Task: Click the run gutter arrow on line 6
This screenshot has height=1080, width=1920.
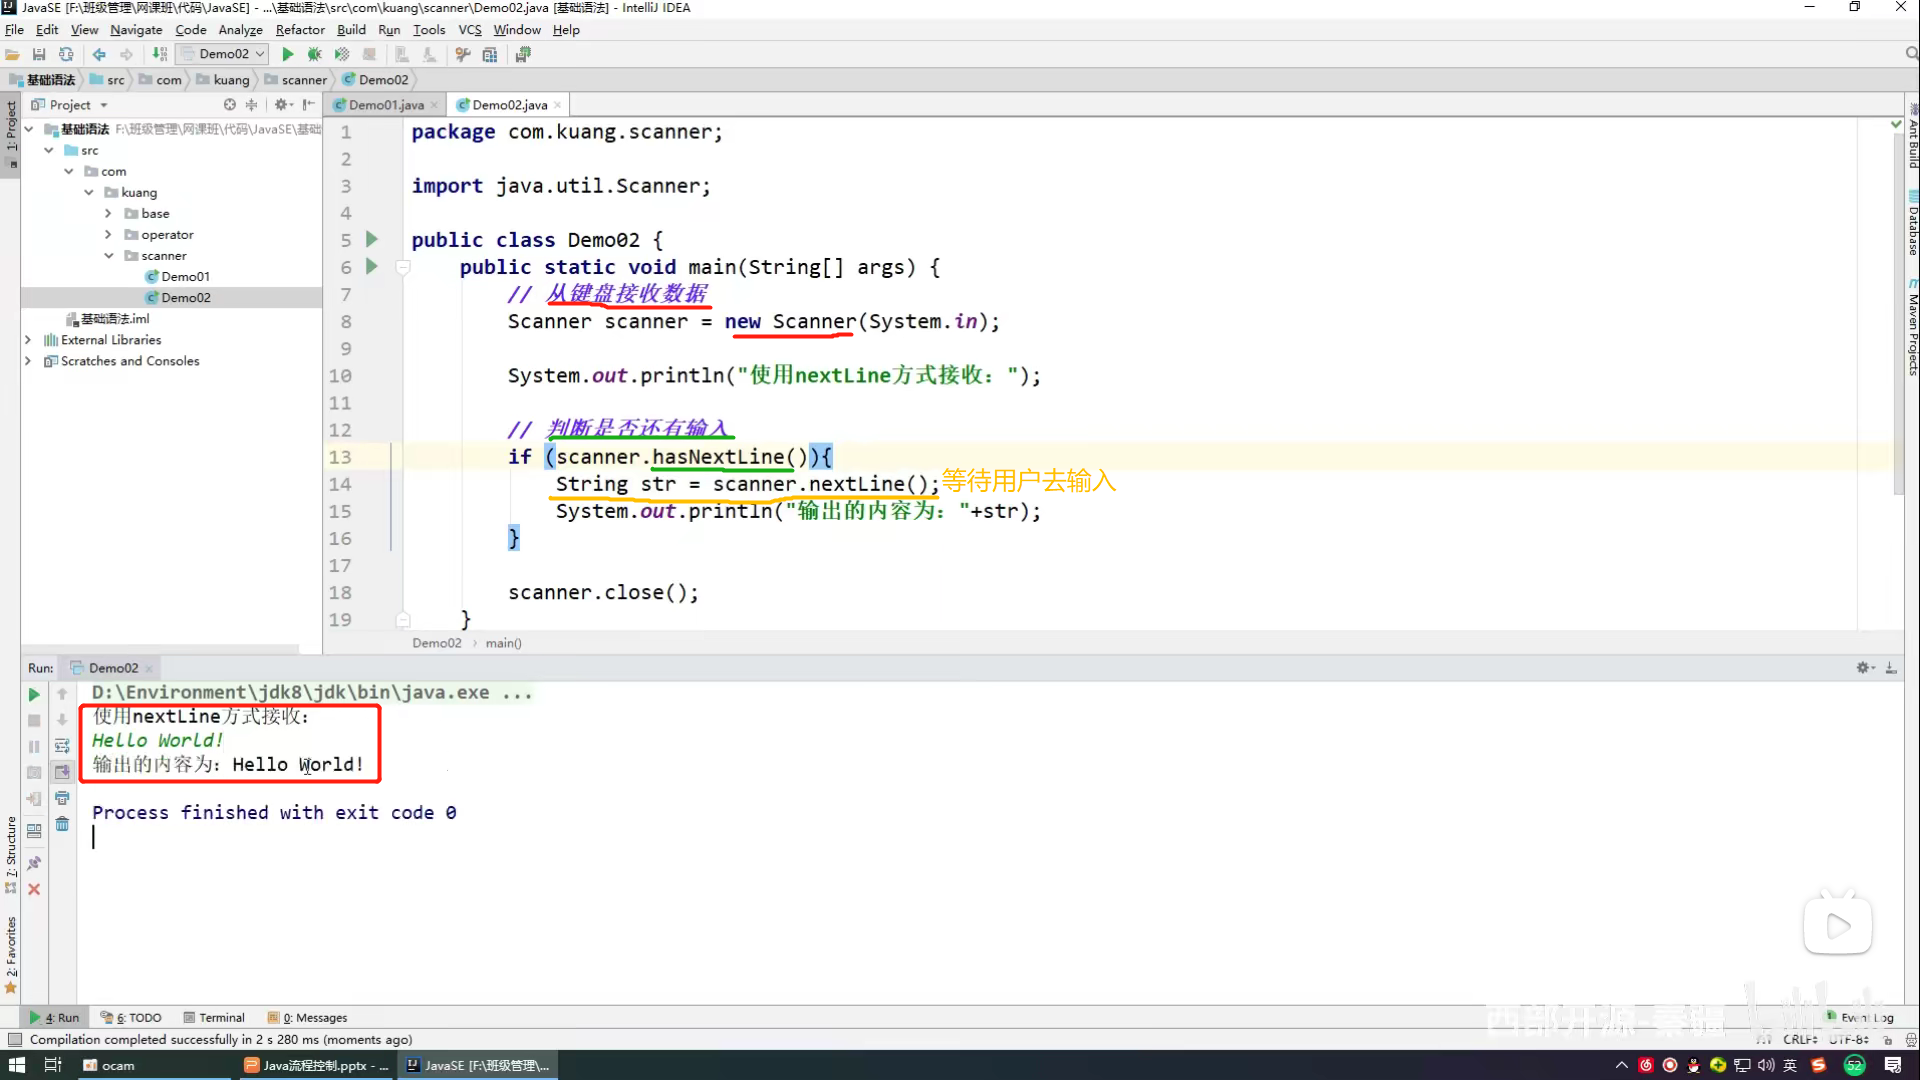Action: tap(372, 267)
